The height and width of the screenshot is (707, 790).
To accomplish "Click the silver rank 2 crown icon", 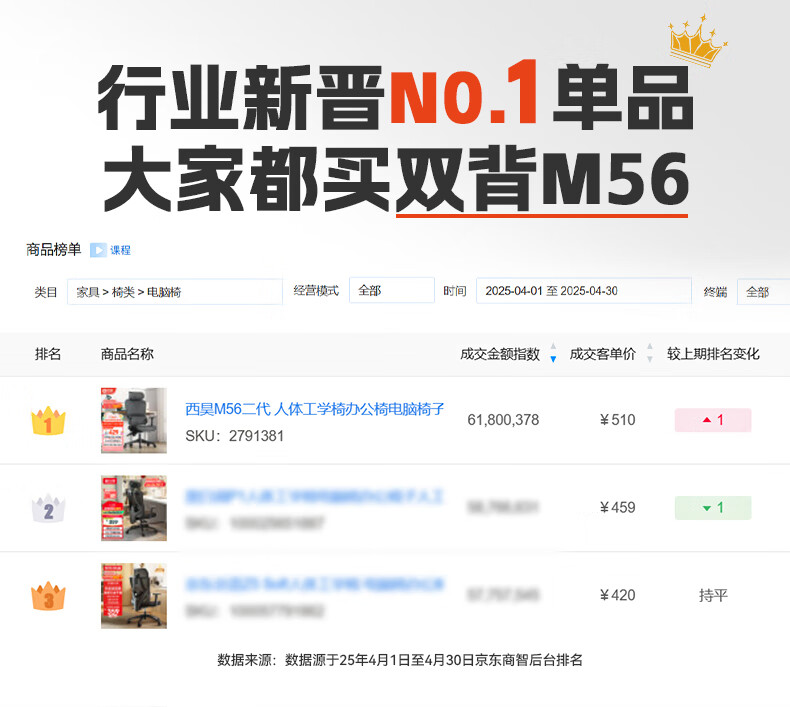I will (x=48, y=508).
